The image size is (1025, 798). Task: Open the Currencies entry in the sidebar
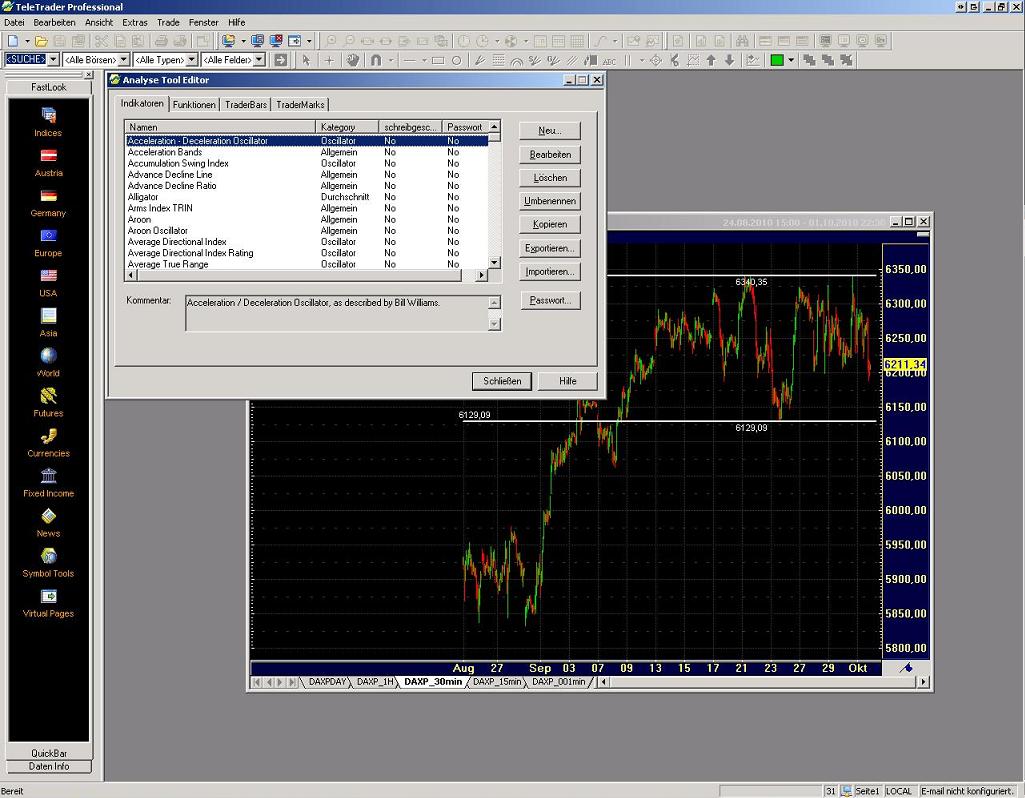click(48, 442)
